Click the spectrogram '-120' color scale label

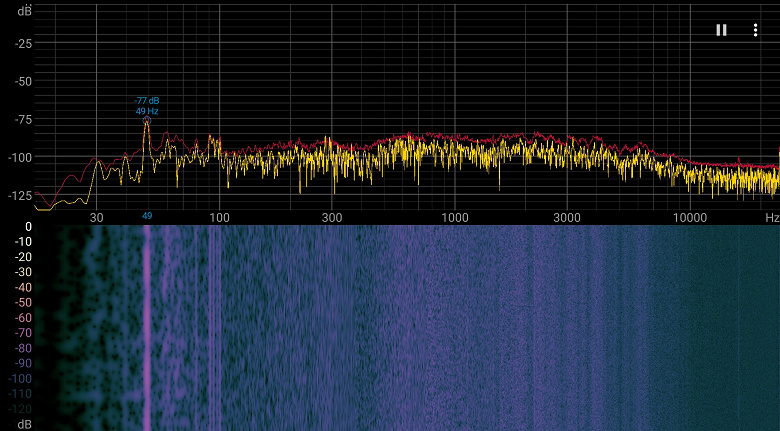tap(20, 409)
